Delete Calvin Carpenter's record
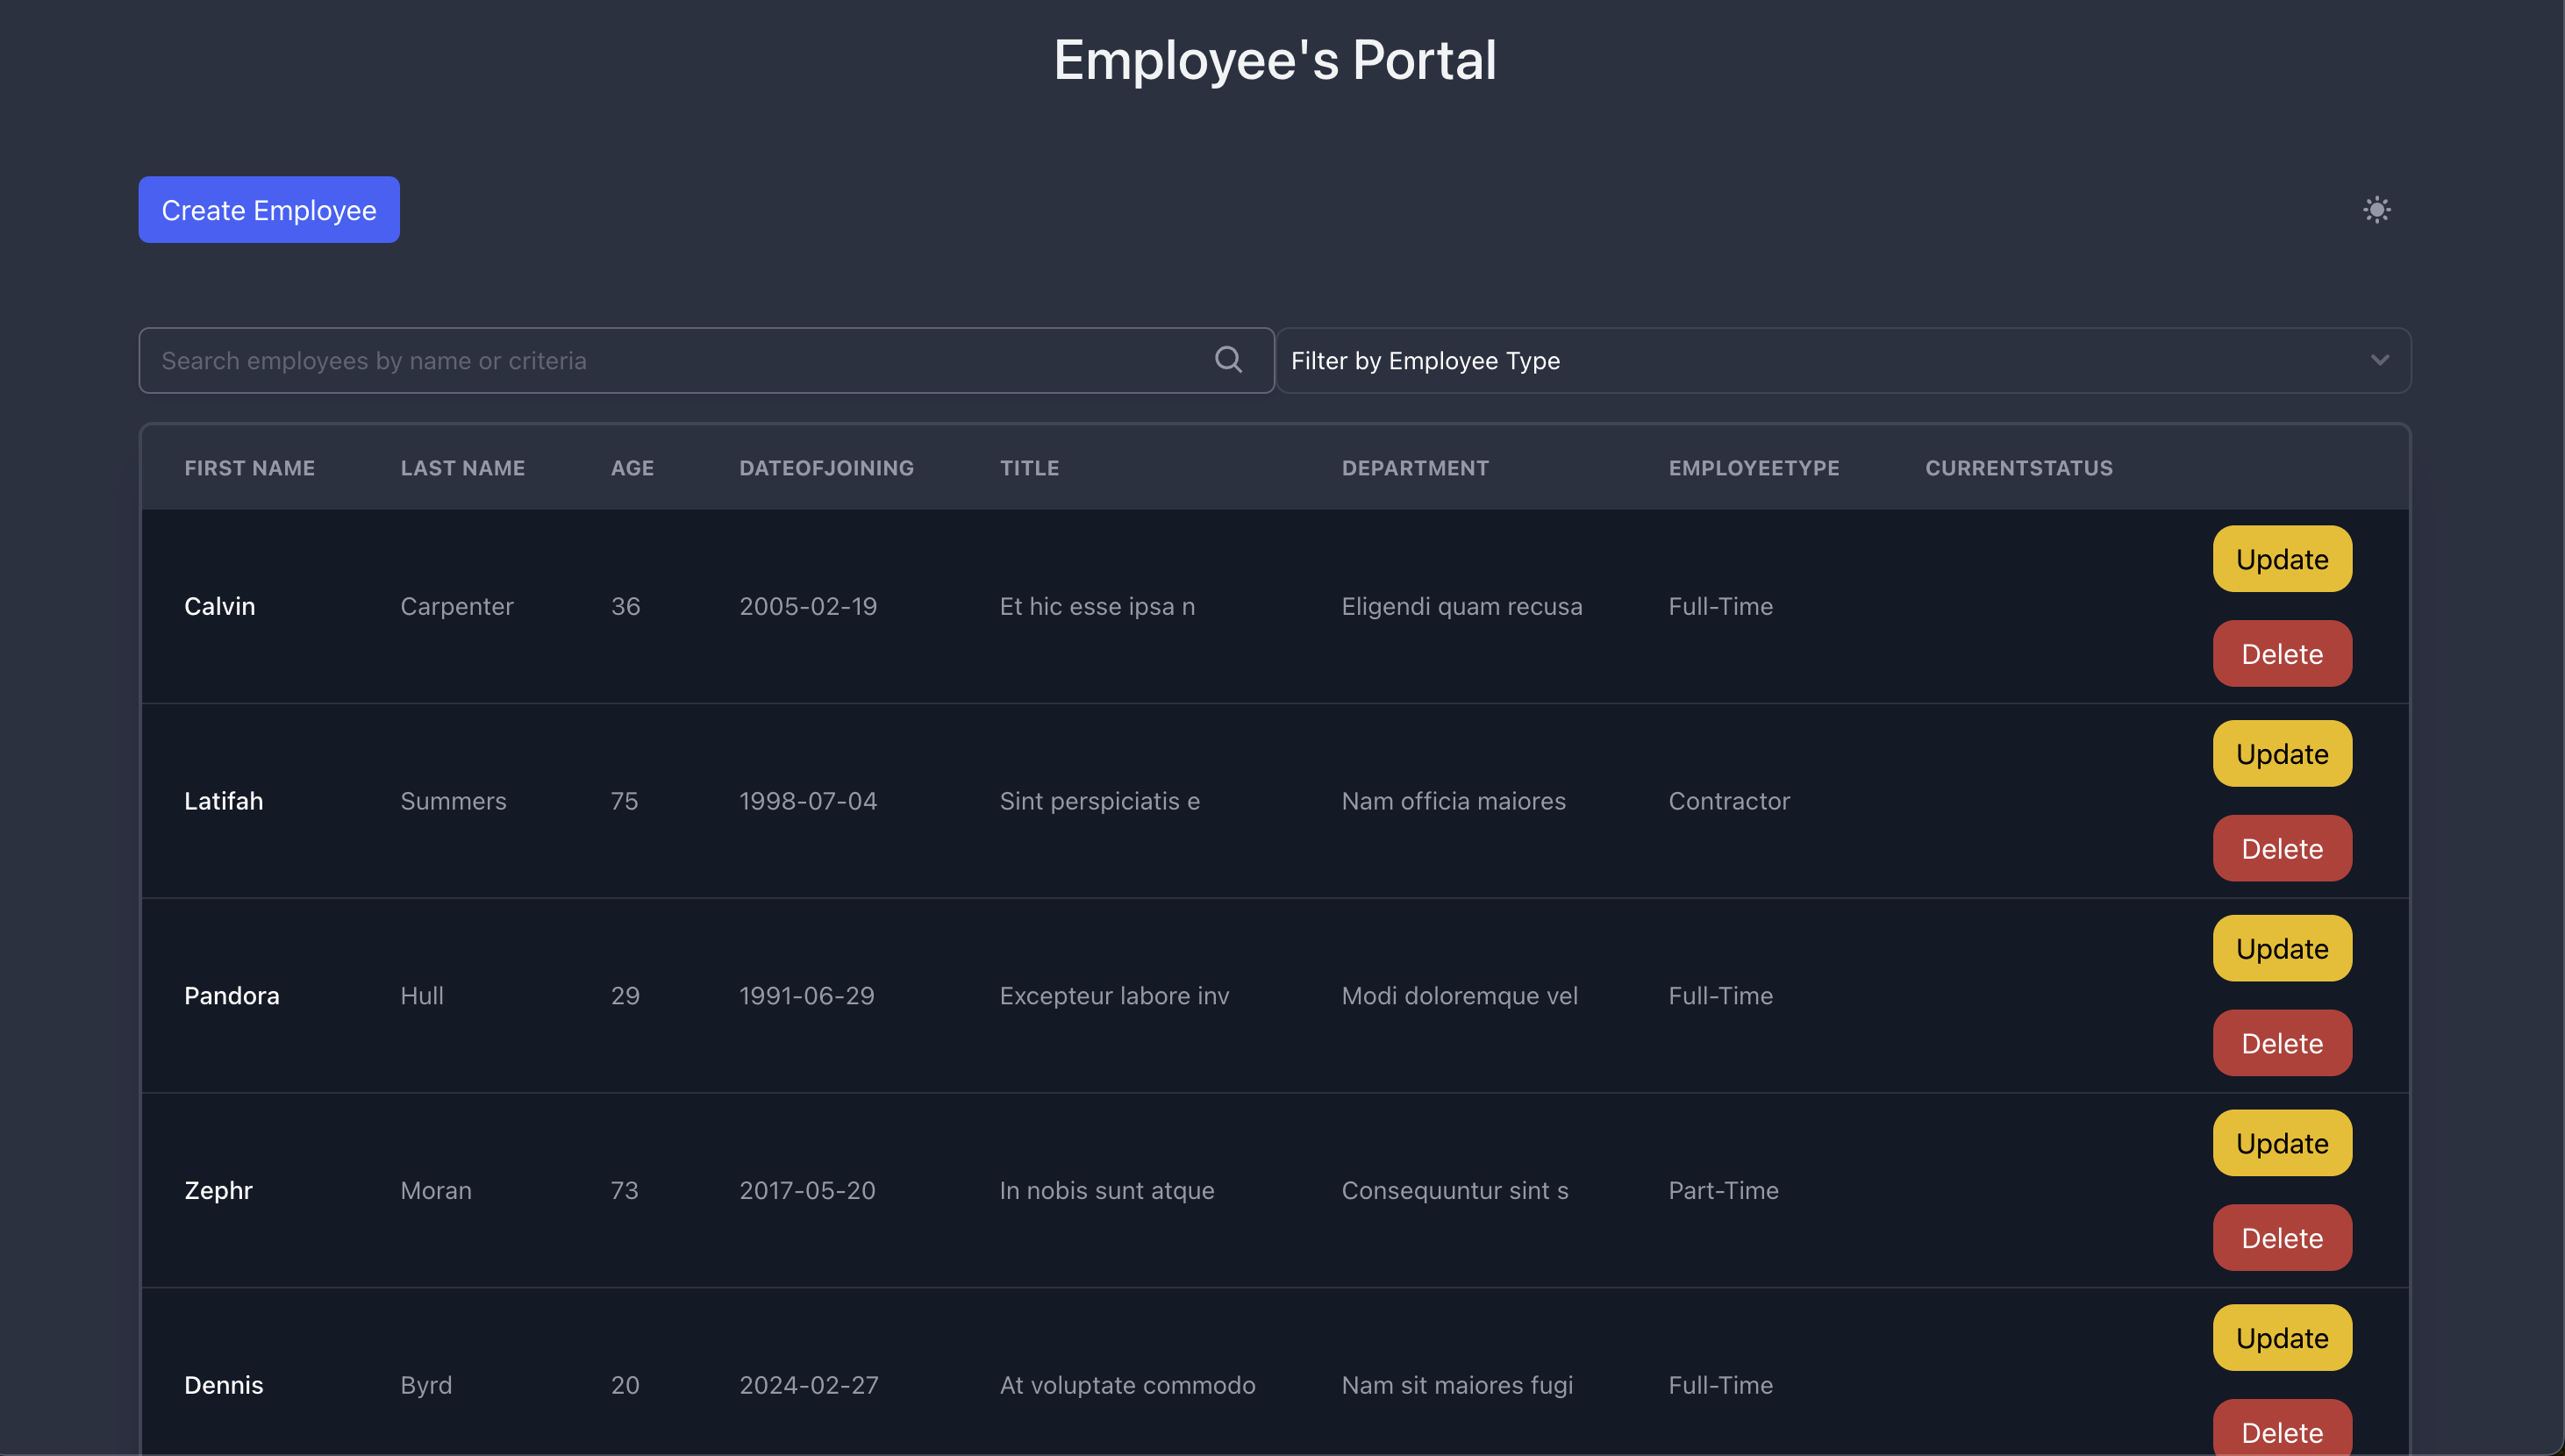The image size is (2565, 1456). [2282, 654]
